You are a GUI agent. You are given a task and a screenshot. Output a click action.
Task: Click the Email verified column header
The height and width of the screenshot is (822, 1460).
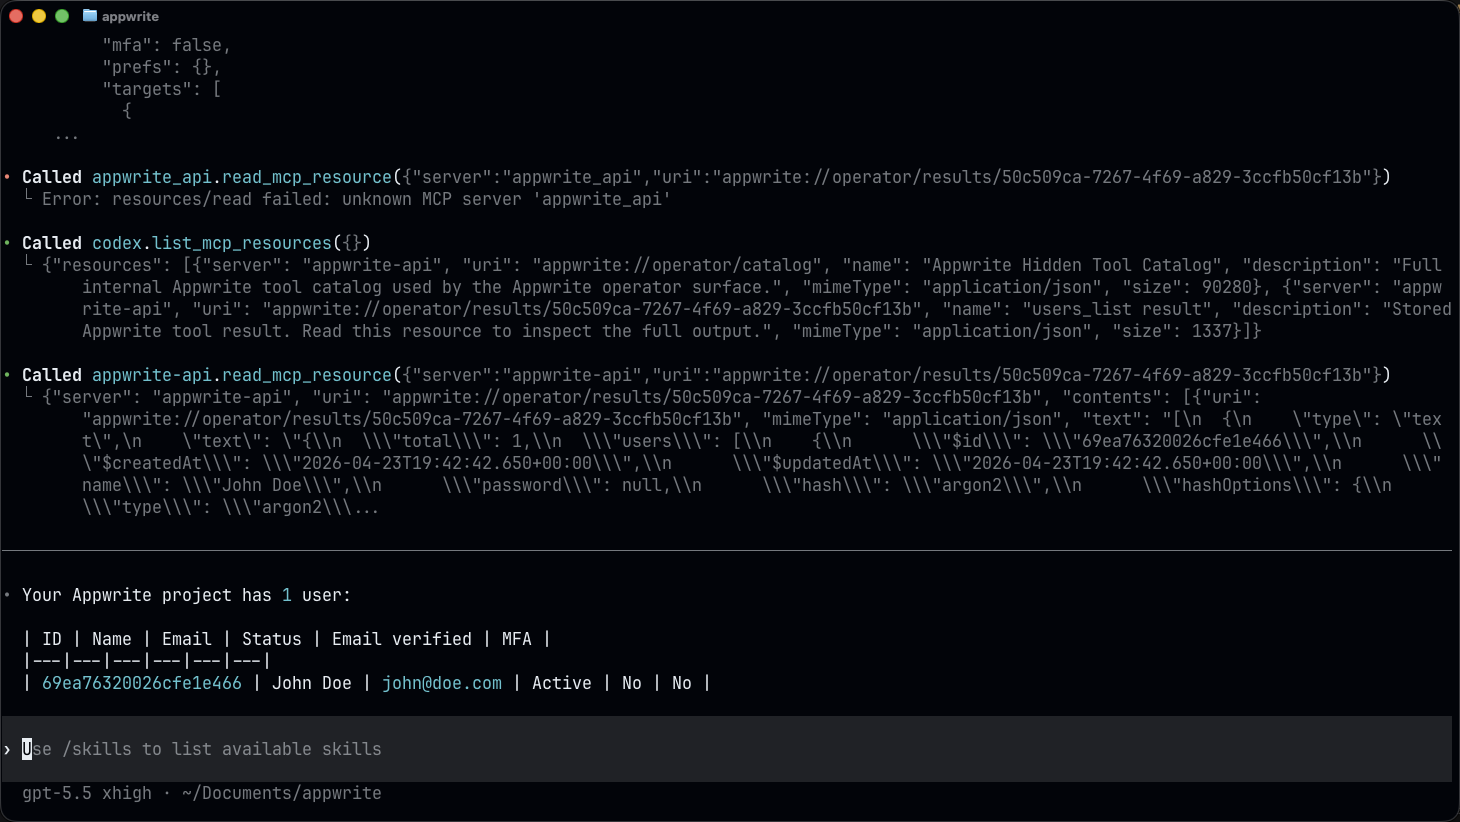pos(402,638)
